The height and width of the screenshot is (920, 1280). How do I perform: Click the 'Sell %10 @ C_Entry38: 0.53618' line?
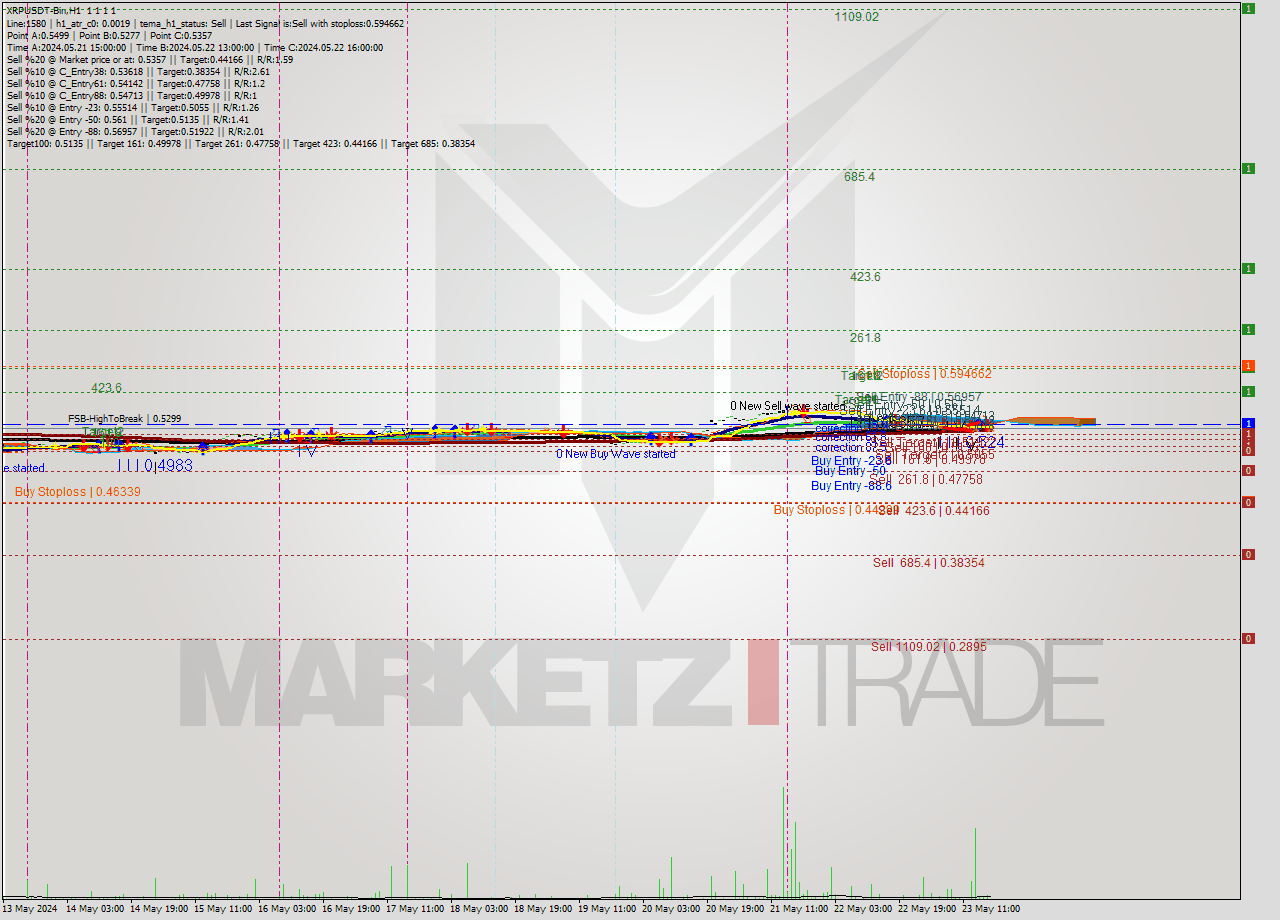click(138, 71)
